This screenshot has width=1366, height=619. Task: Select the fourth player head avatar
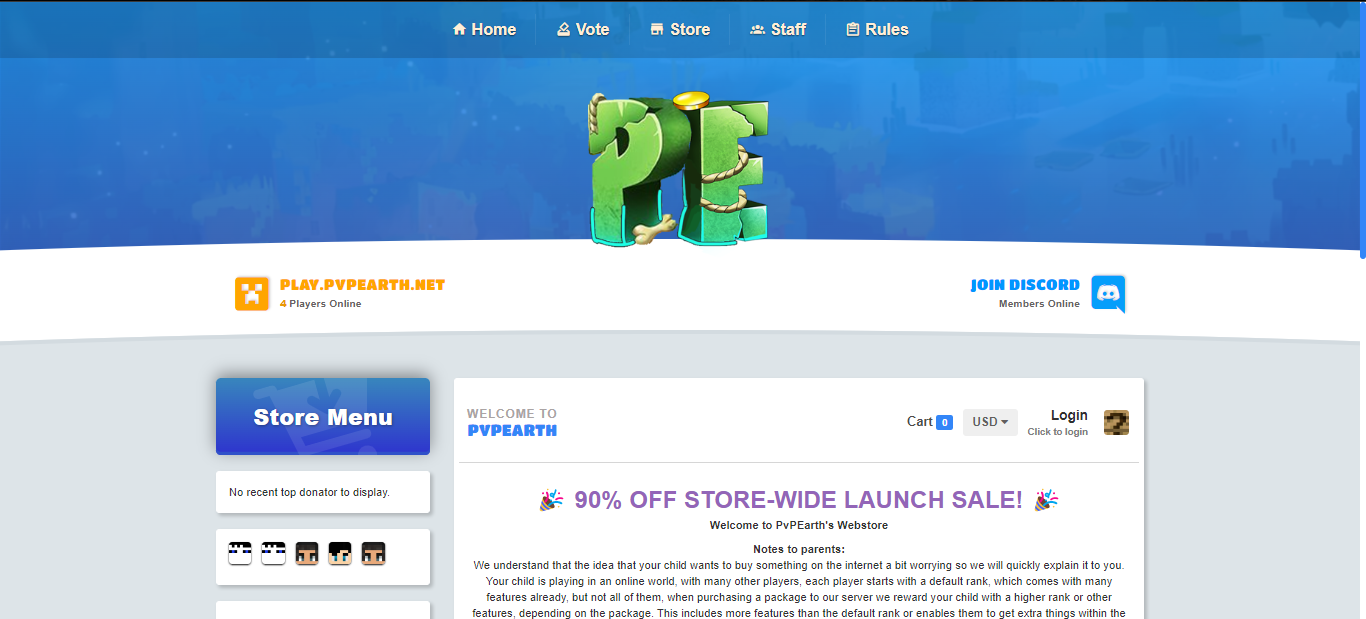[340, 553]
